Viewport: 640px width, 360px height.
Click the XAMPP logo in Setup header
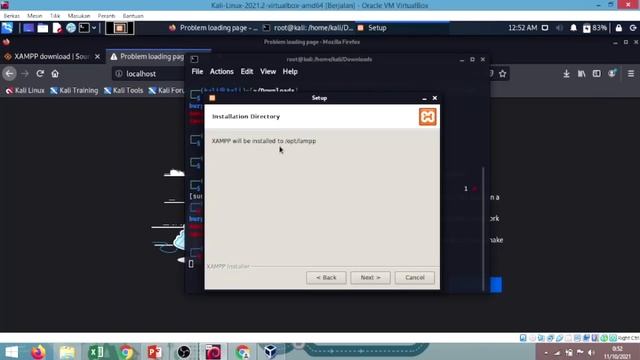427,117
